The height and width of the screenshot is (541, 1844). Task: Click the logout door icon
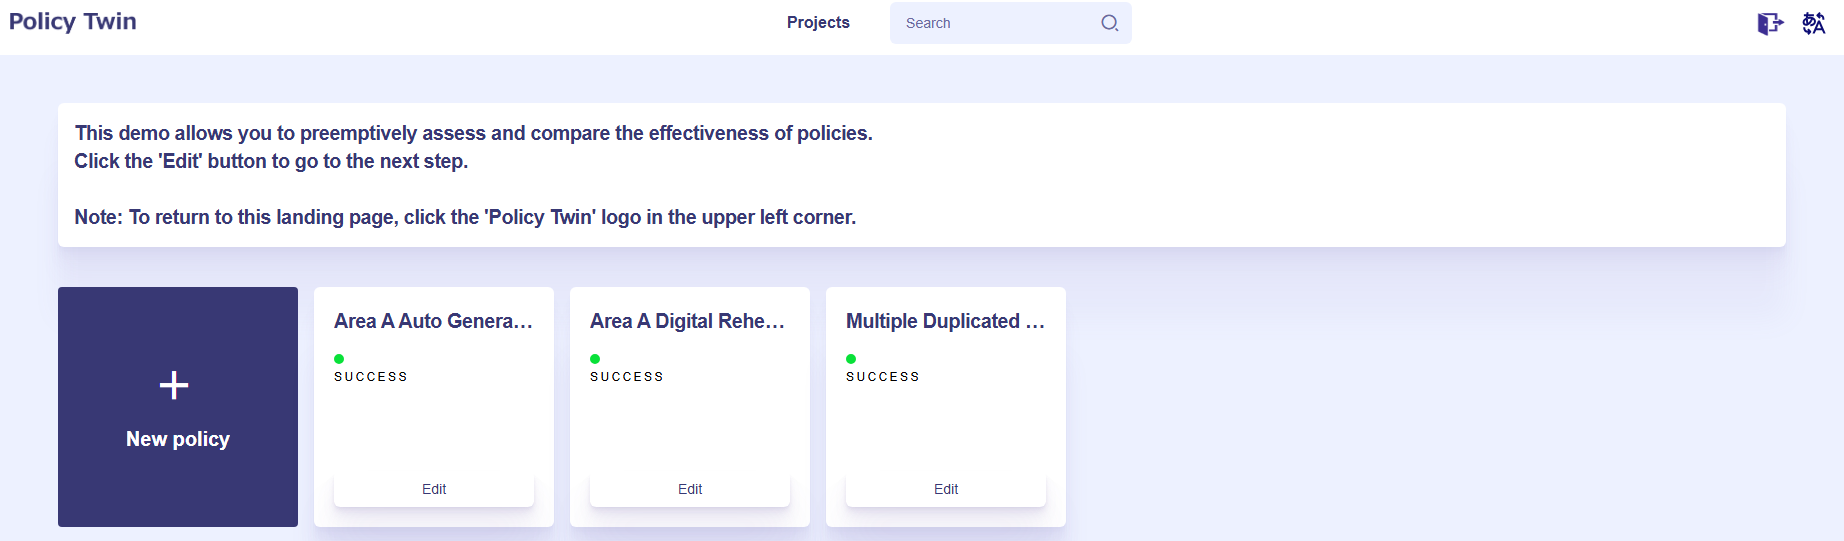1770,23
